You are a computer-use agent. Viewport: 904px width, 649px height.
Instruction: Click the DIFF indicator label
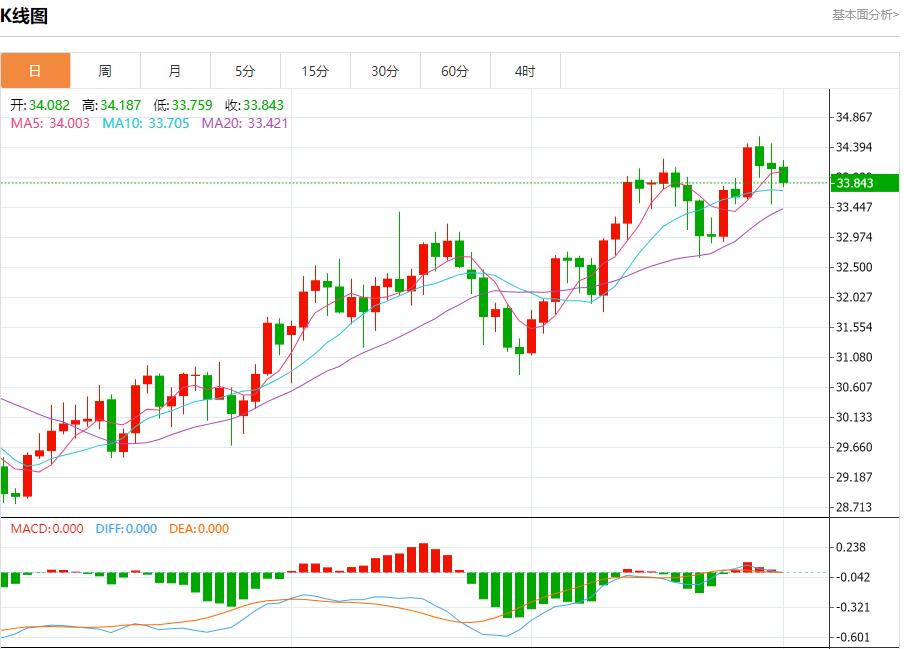pyautogui.click(x=126, y=529)
